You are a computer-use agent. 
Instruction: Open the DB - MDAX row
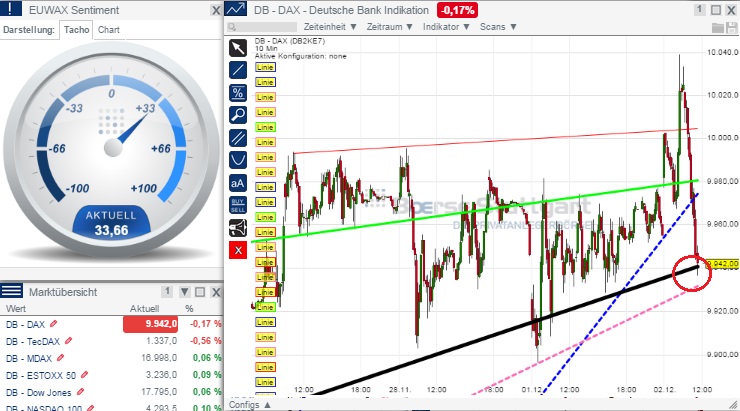[x=111, y=358]
